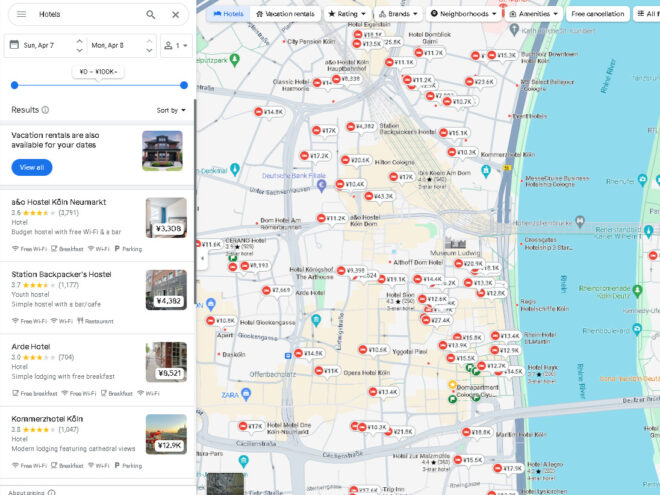This screenshot has width=660, height=495.
Task: Click the ¥10.4K hotel map pin
Action: [x=351, y=184]
